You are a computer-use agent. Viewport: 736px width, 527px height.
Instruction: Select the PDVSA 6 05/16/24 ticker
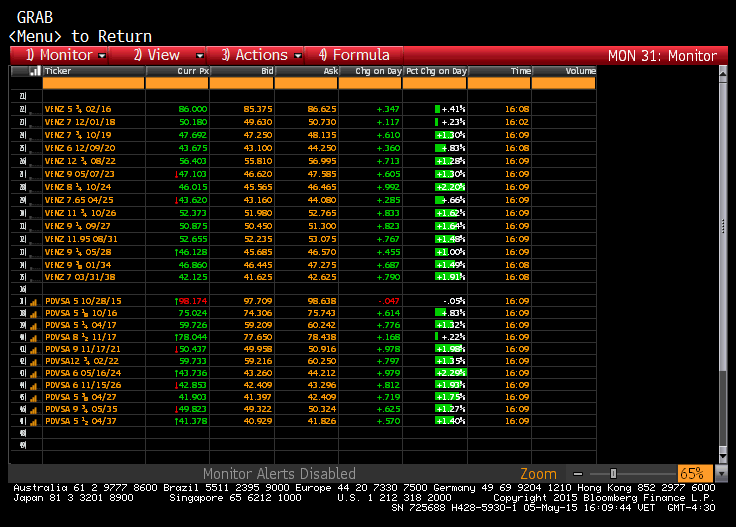point(83,373)
